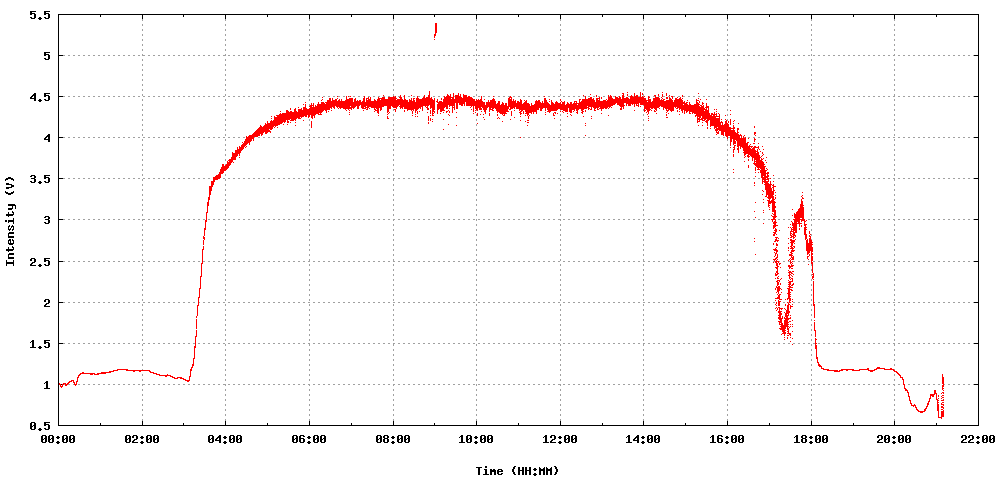Click the "0.5" y-axis tick label
1000x480 pixels.
(x=40, y=426)
